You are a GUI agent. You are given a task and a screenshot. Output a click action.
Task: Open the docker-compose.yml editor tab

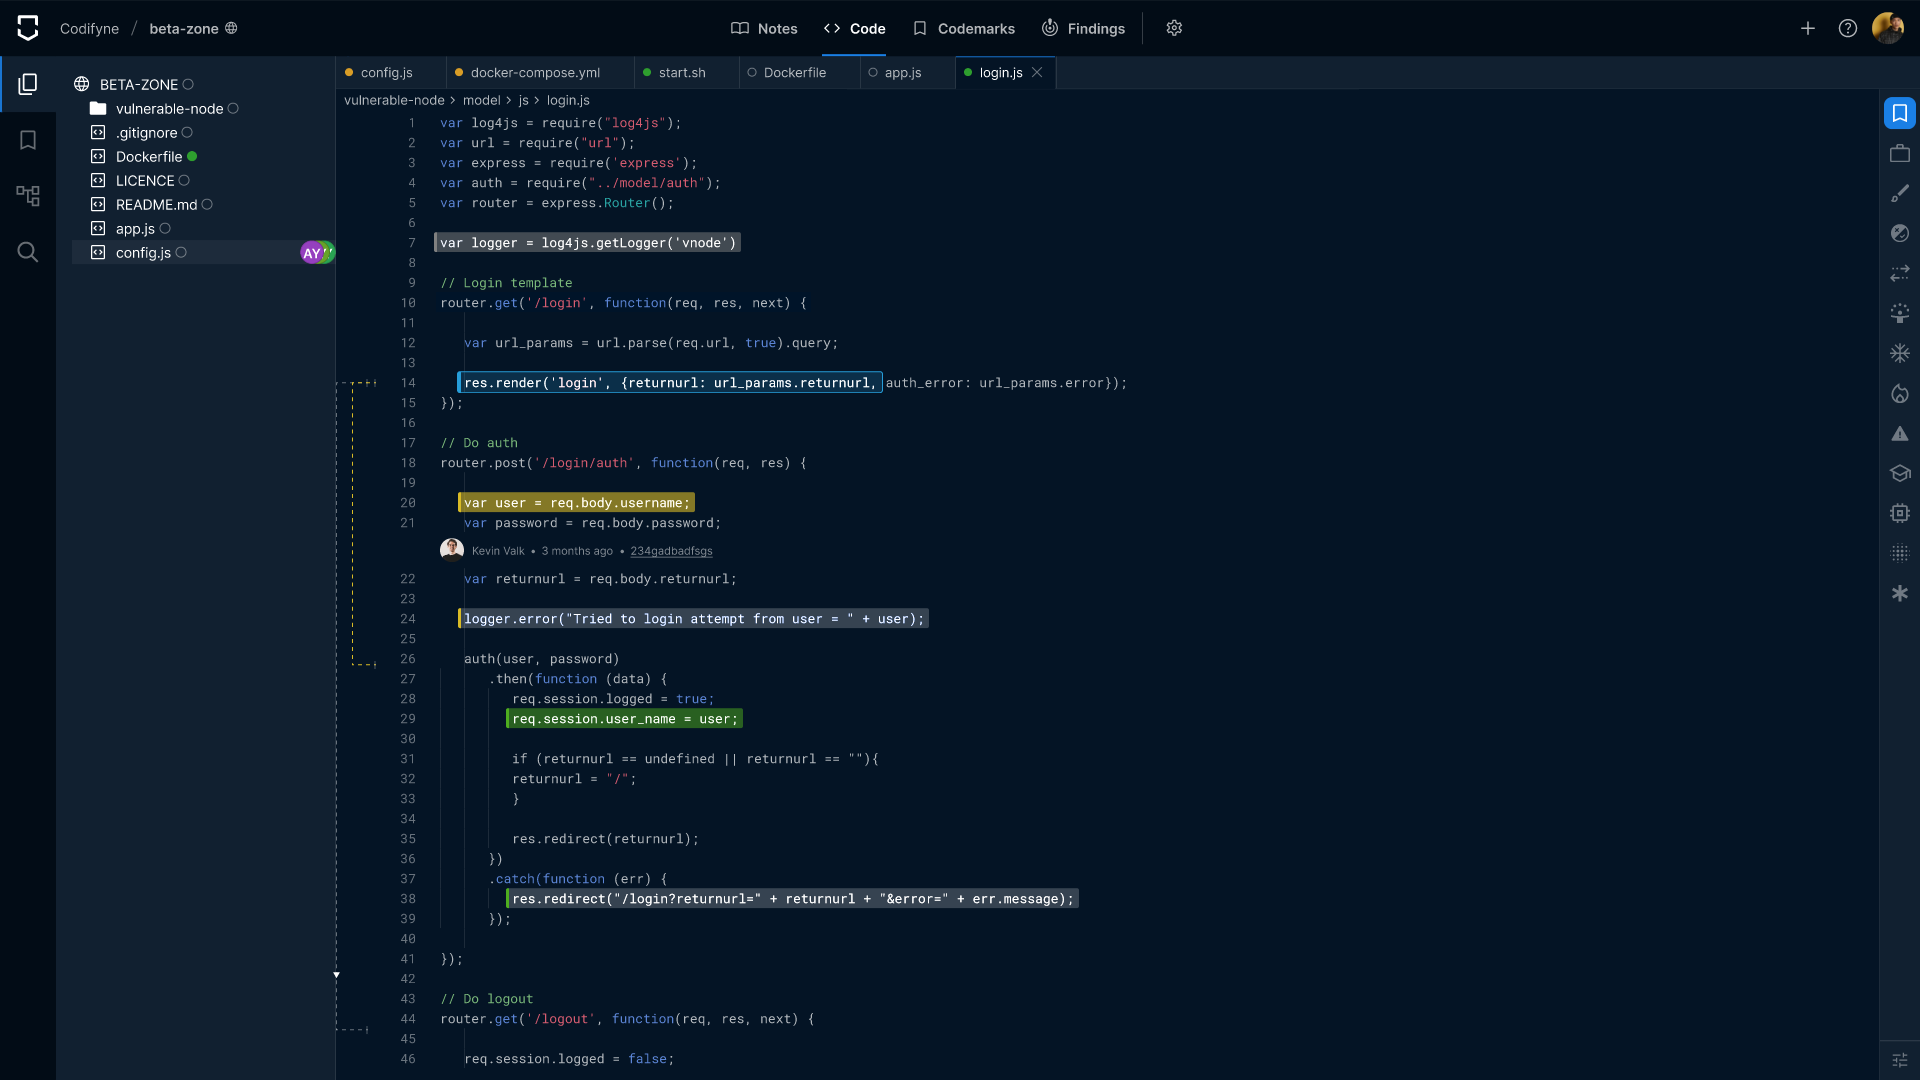pyautogui.click(x=535, y=73)
